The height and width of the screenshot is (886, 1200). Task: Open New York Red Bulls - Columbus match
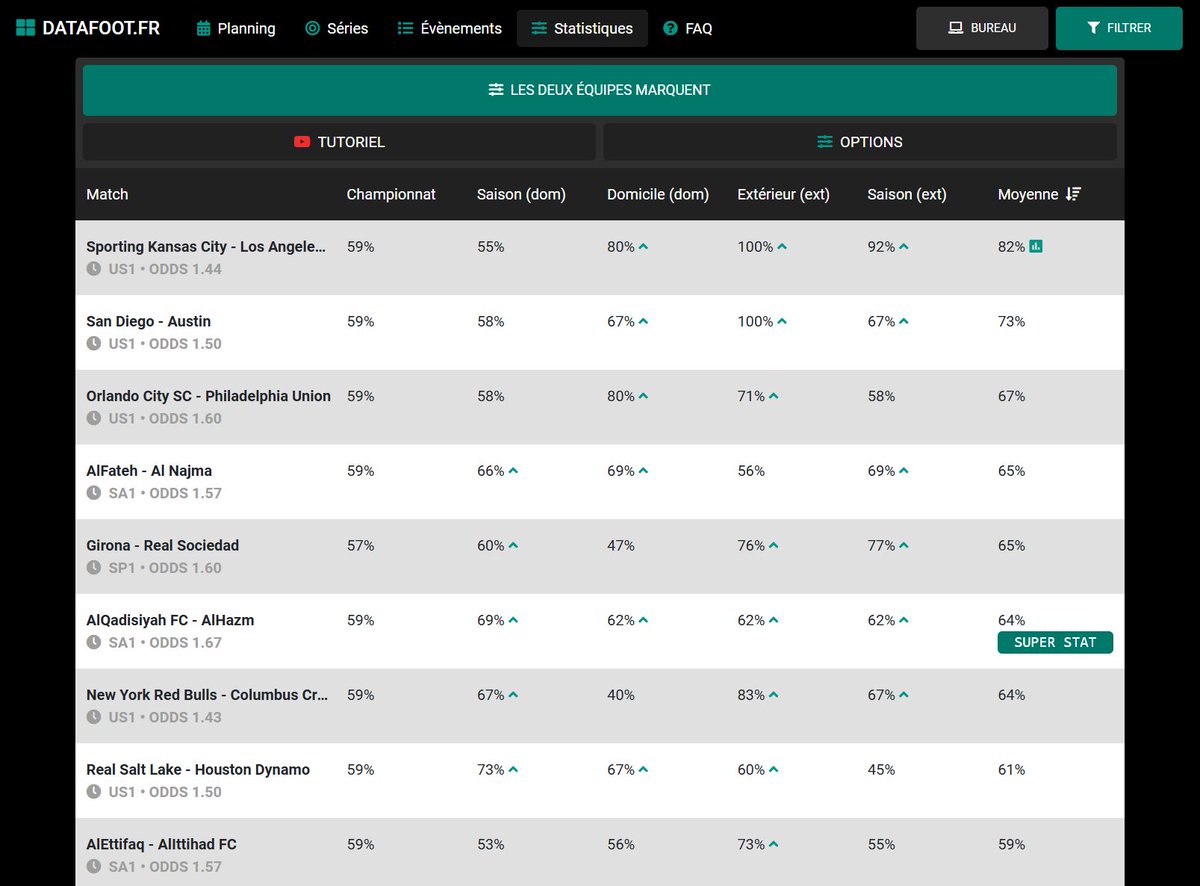[x=207, y=695]
